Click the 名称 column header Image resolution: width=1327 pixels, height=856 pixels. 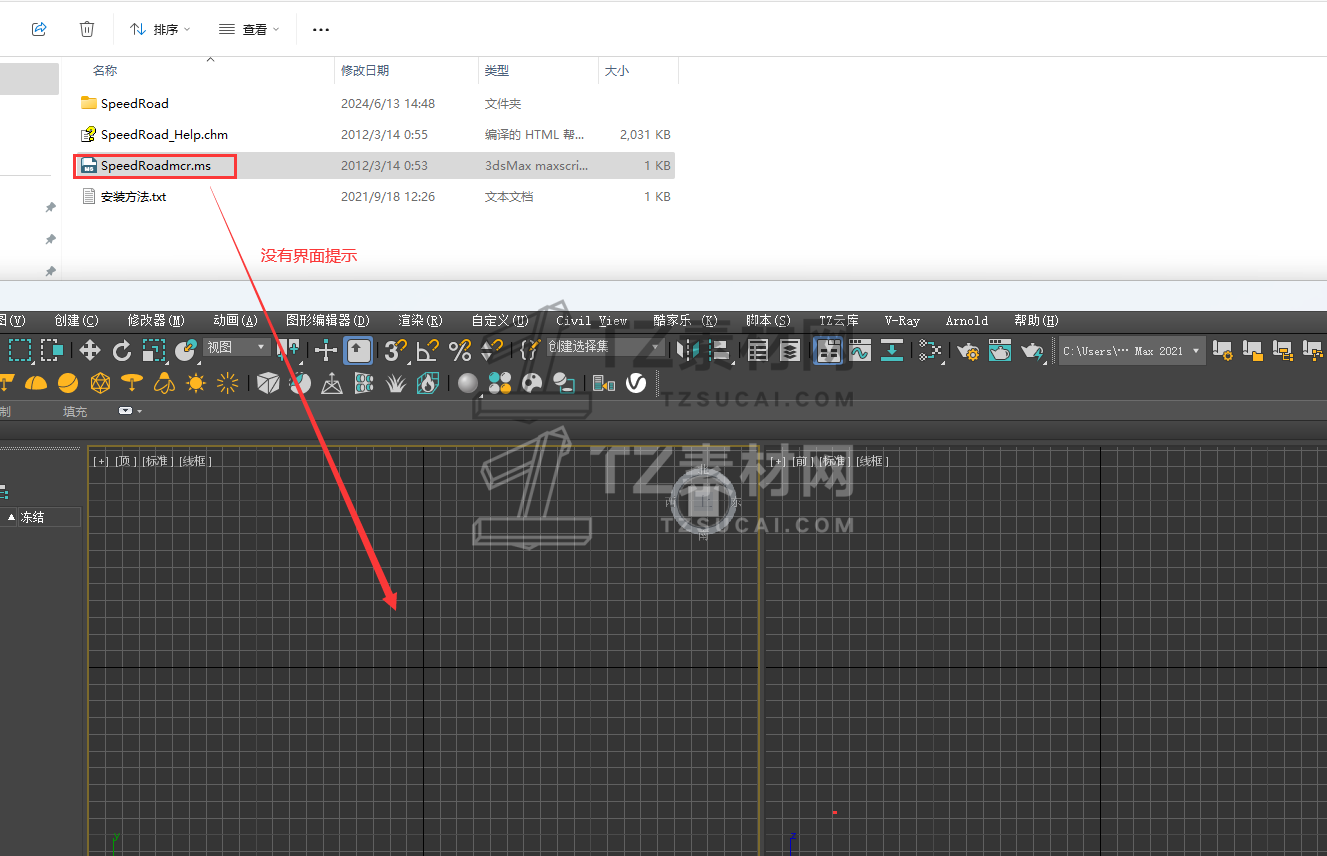(x=105, y=70)
